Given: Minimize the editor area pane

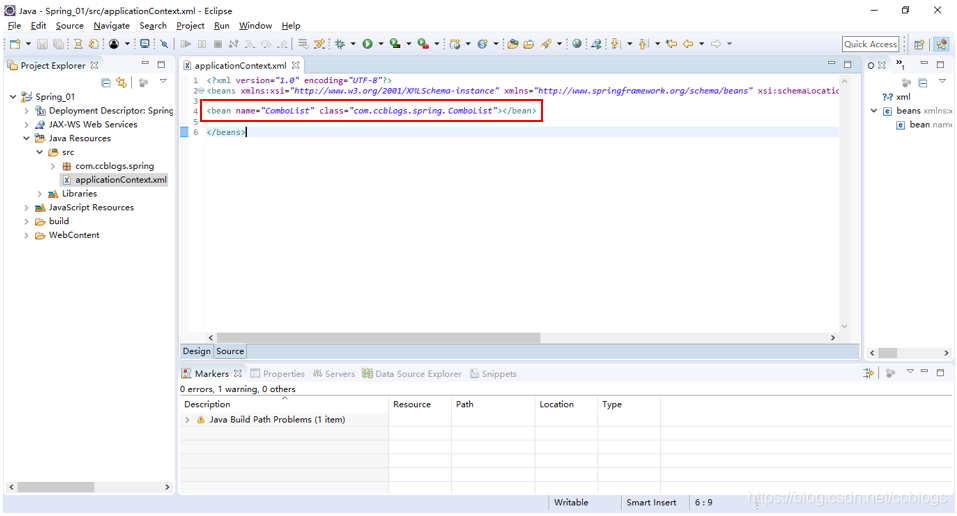Looking at the screenshot, I should coord(831,64).
